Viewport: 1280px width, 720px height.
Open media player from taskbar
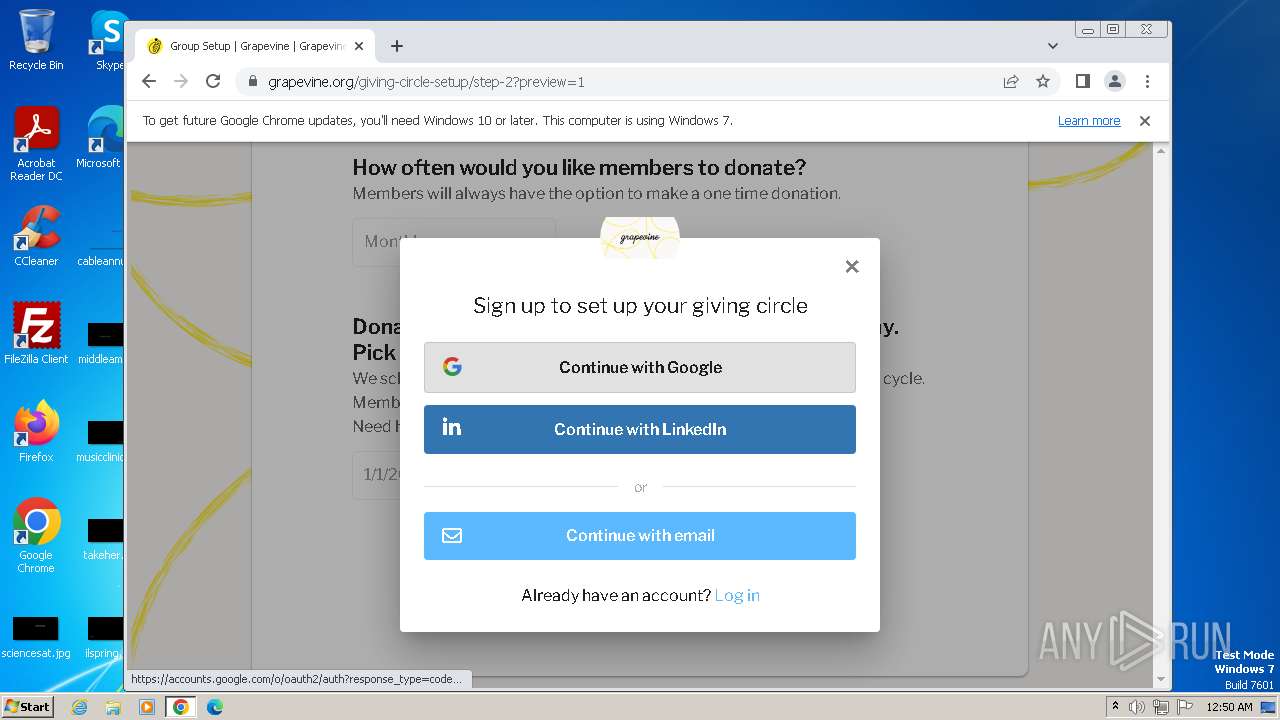[x=147, y=707]
